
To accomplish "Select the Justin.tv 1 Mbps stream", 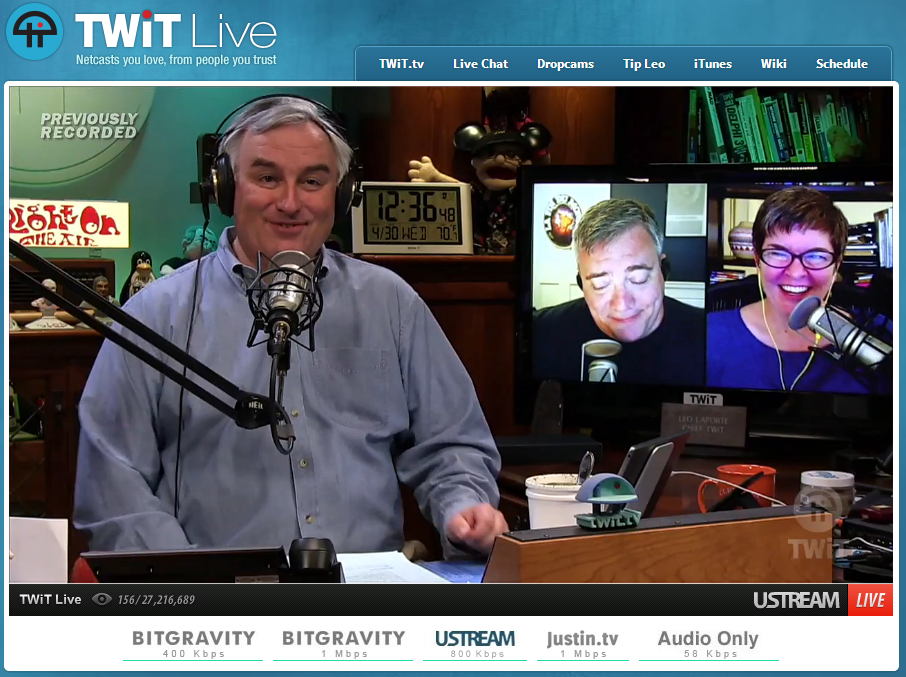I will (582, 643).
